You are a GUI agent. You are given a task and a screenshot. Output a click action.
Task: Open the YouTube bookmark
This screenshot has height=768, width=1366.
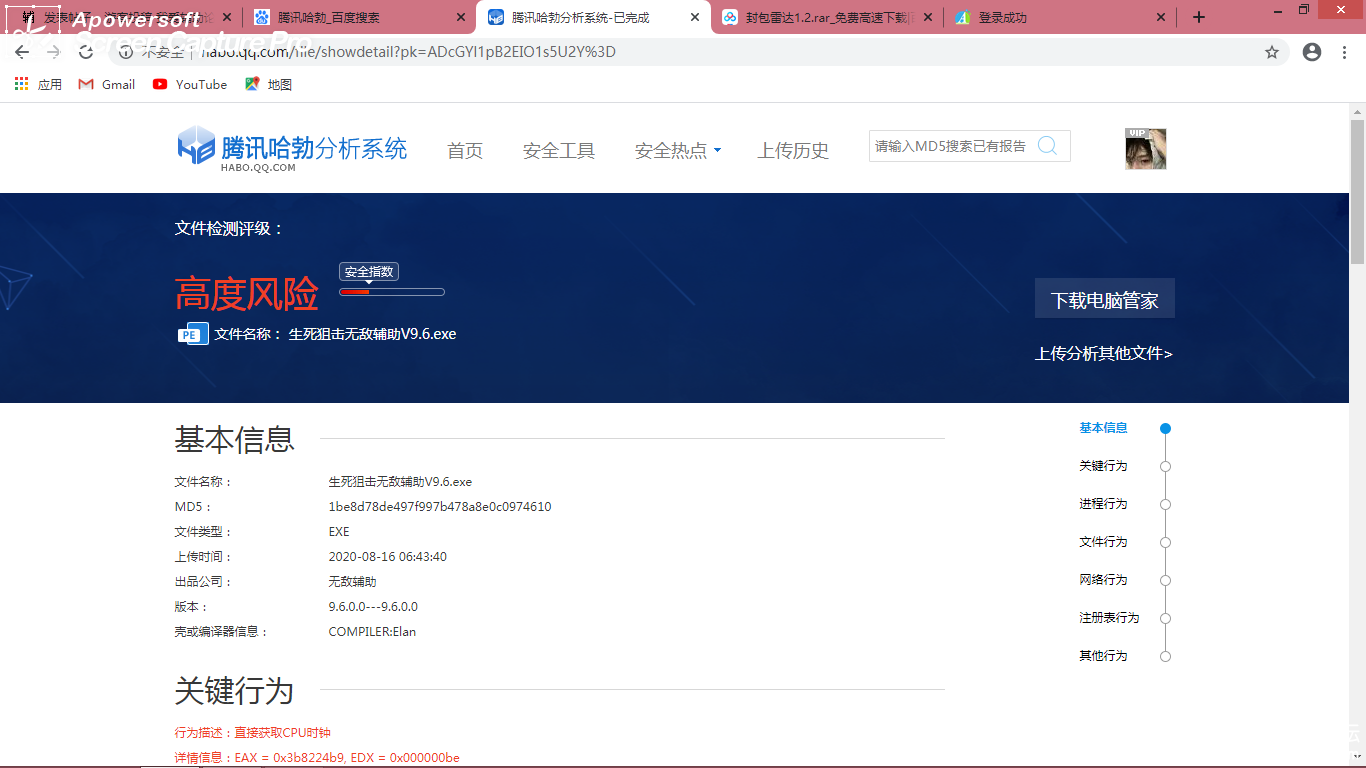(190, 85)
